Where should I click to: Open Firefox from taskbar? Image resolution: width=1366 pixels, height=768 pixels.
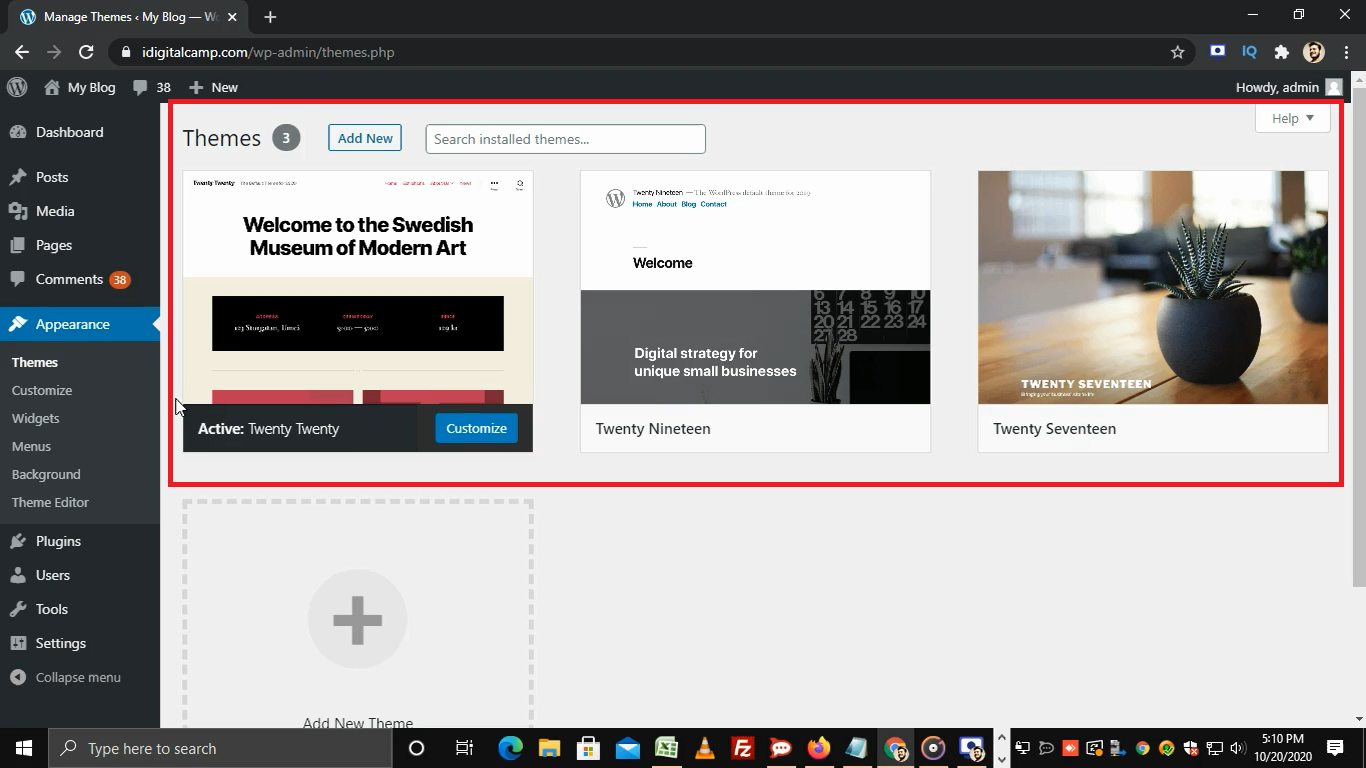pyautogui.click(x=819, y=748)
